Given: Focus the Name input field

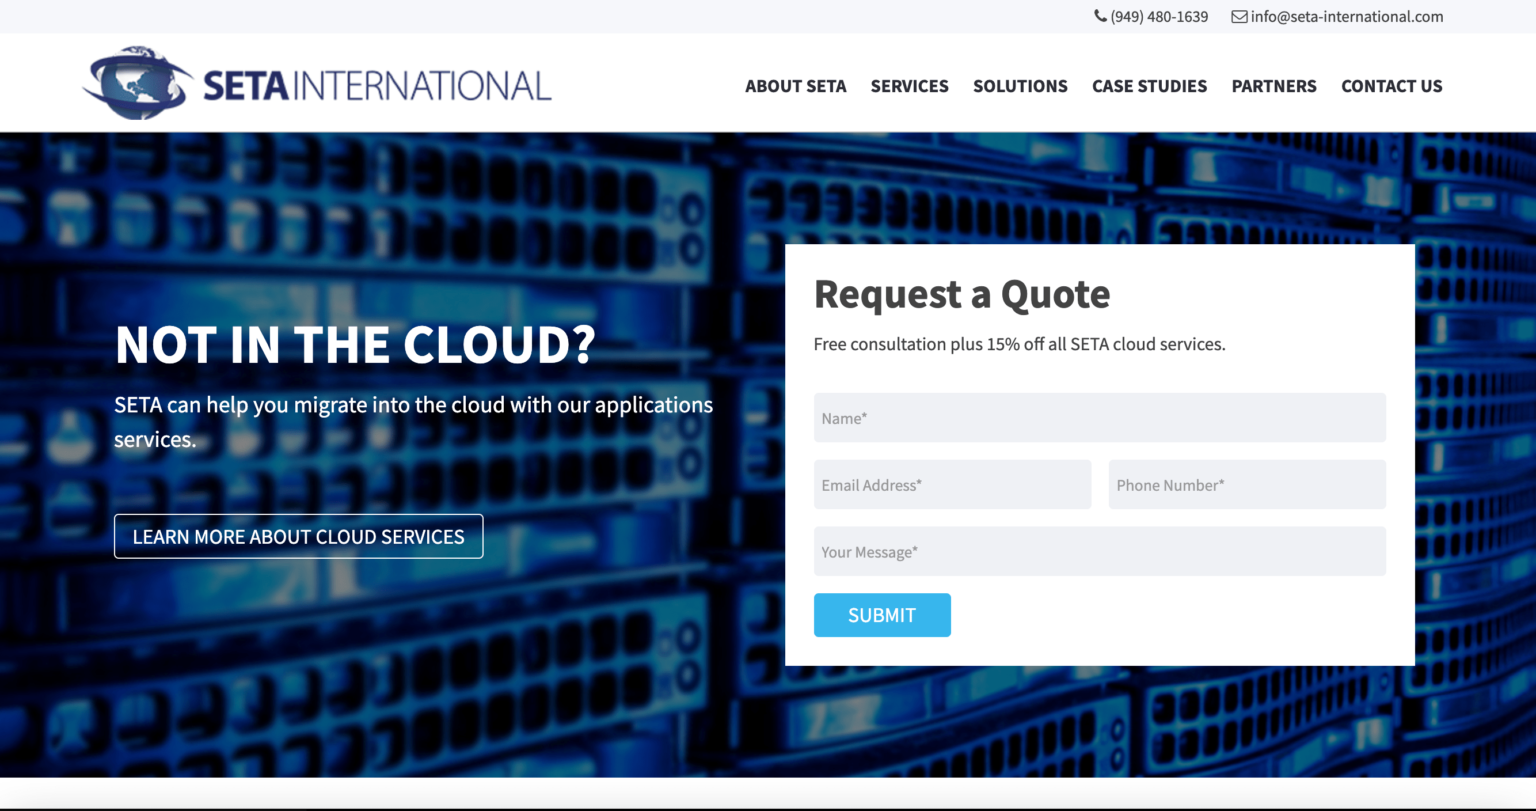Looking at the screenshot, I should tap(1100, 417).
